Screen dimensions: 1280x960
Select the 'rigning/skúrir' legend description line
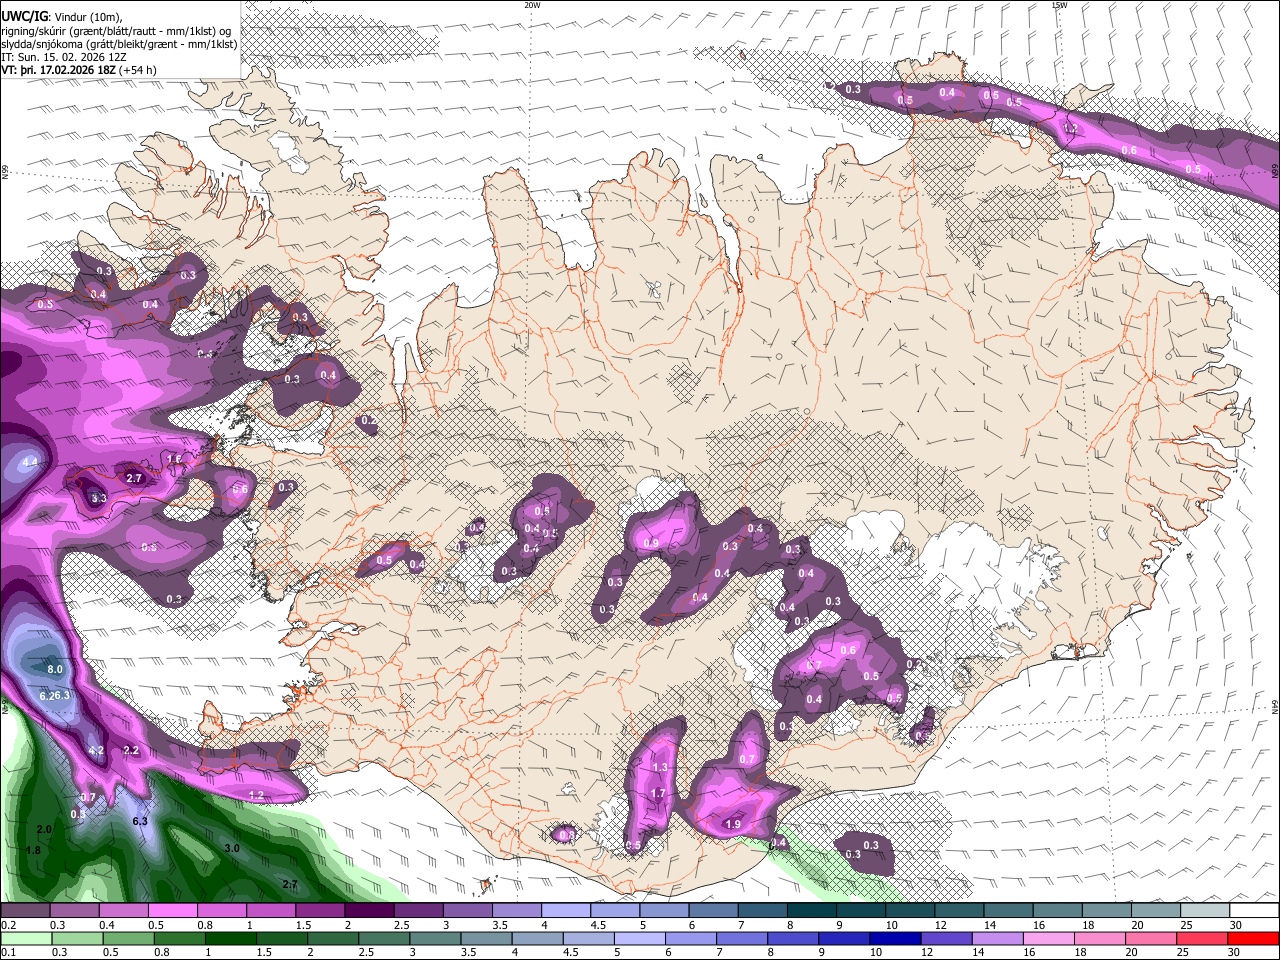coord(115,31)
